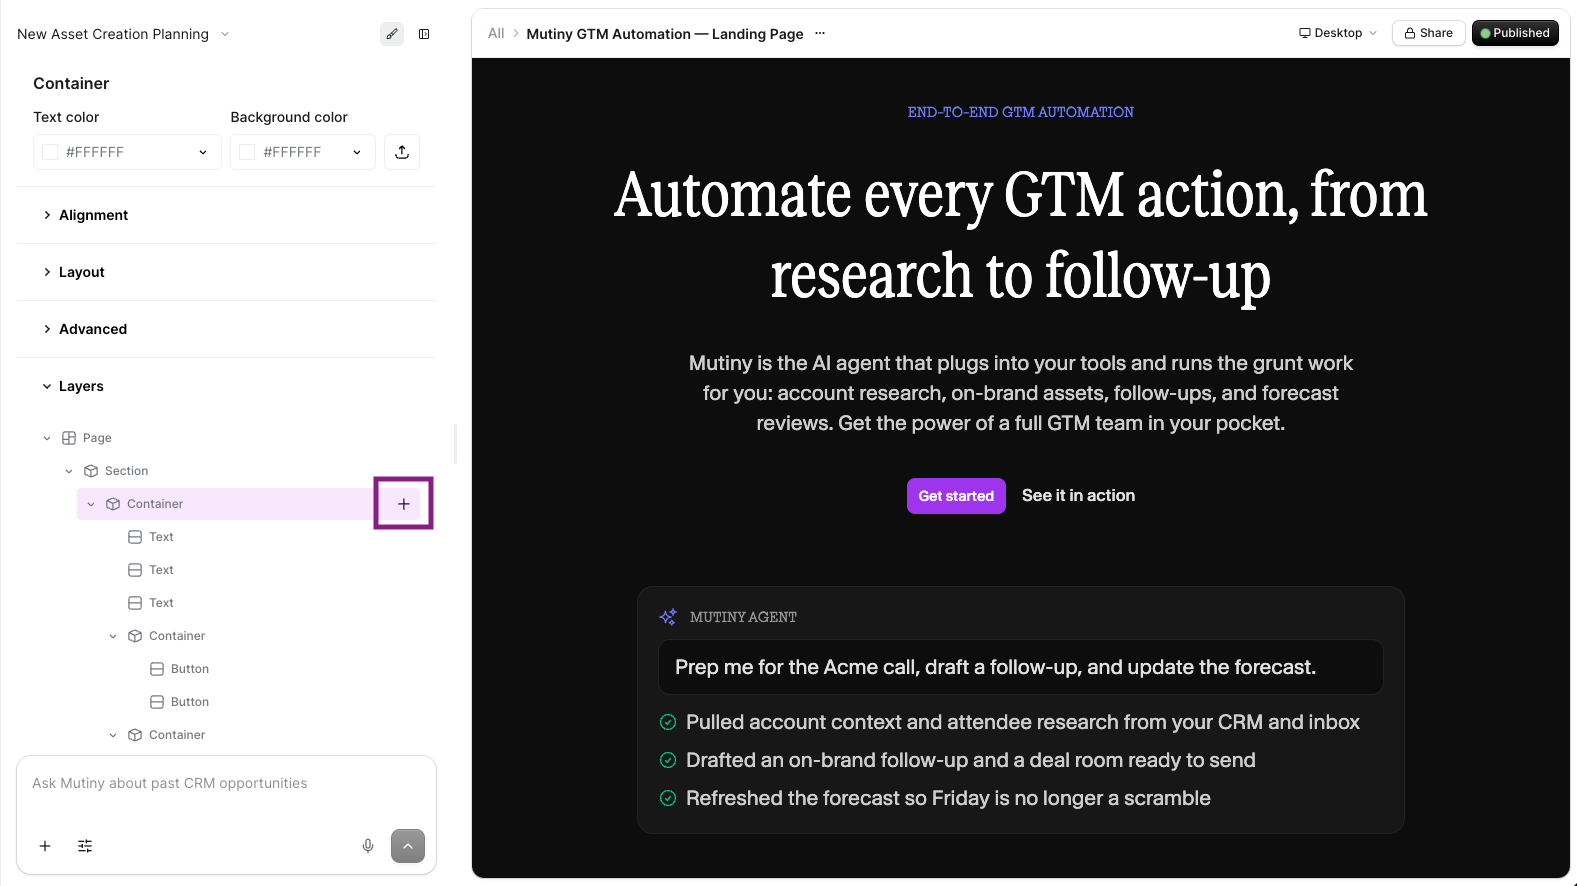Click the Share button
The image size is (1577, 886).
coord(1429,33)
